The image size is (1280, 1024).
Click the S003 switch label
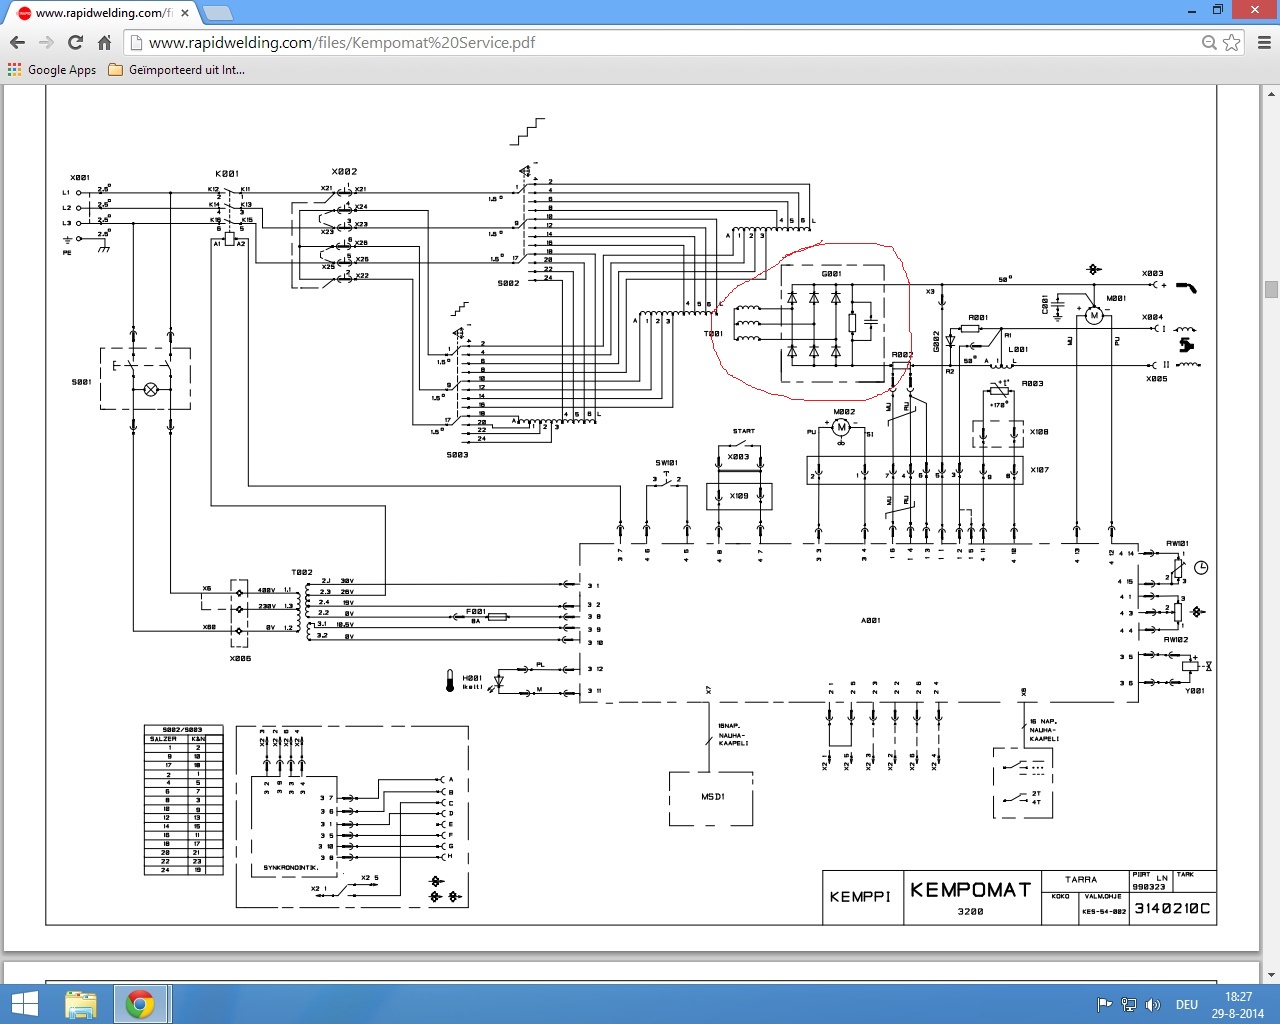[457, 455]
